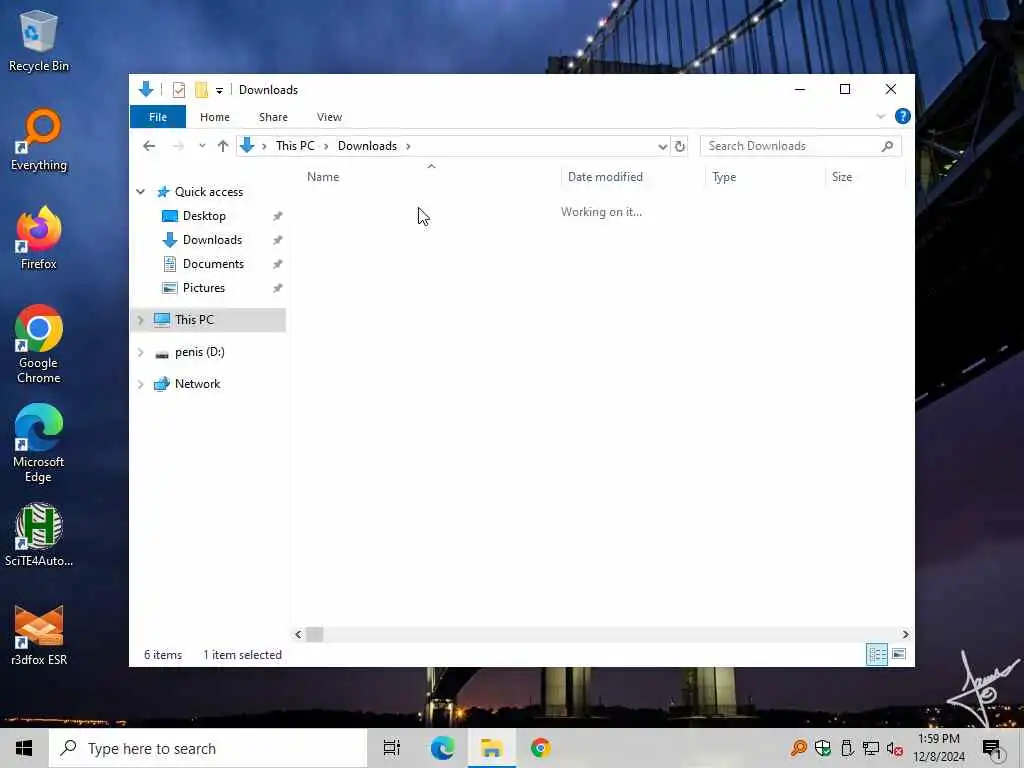Click New folder icon in title bar
Viewport: 1024px width, 768px height.
tap(201, 90)
